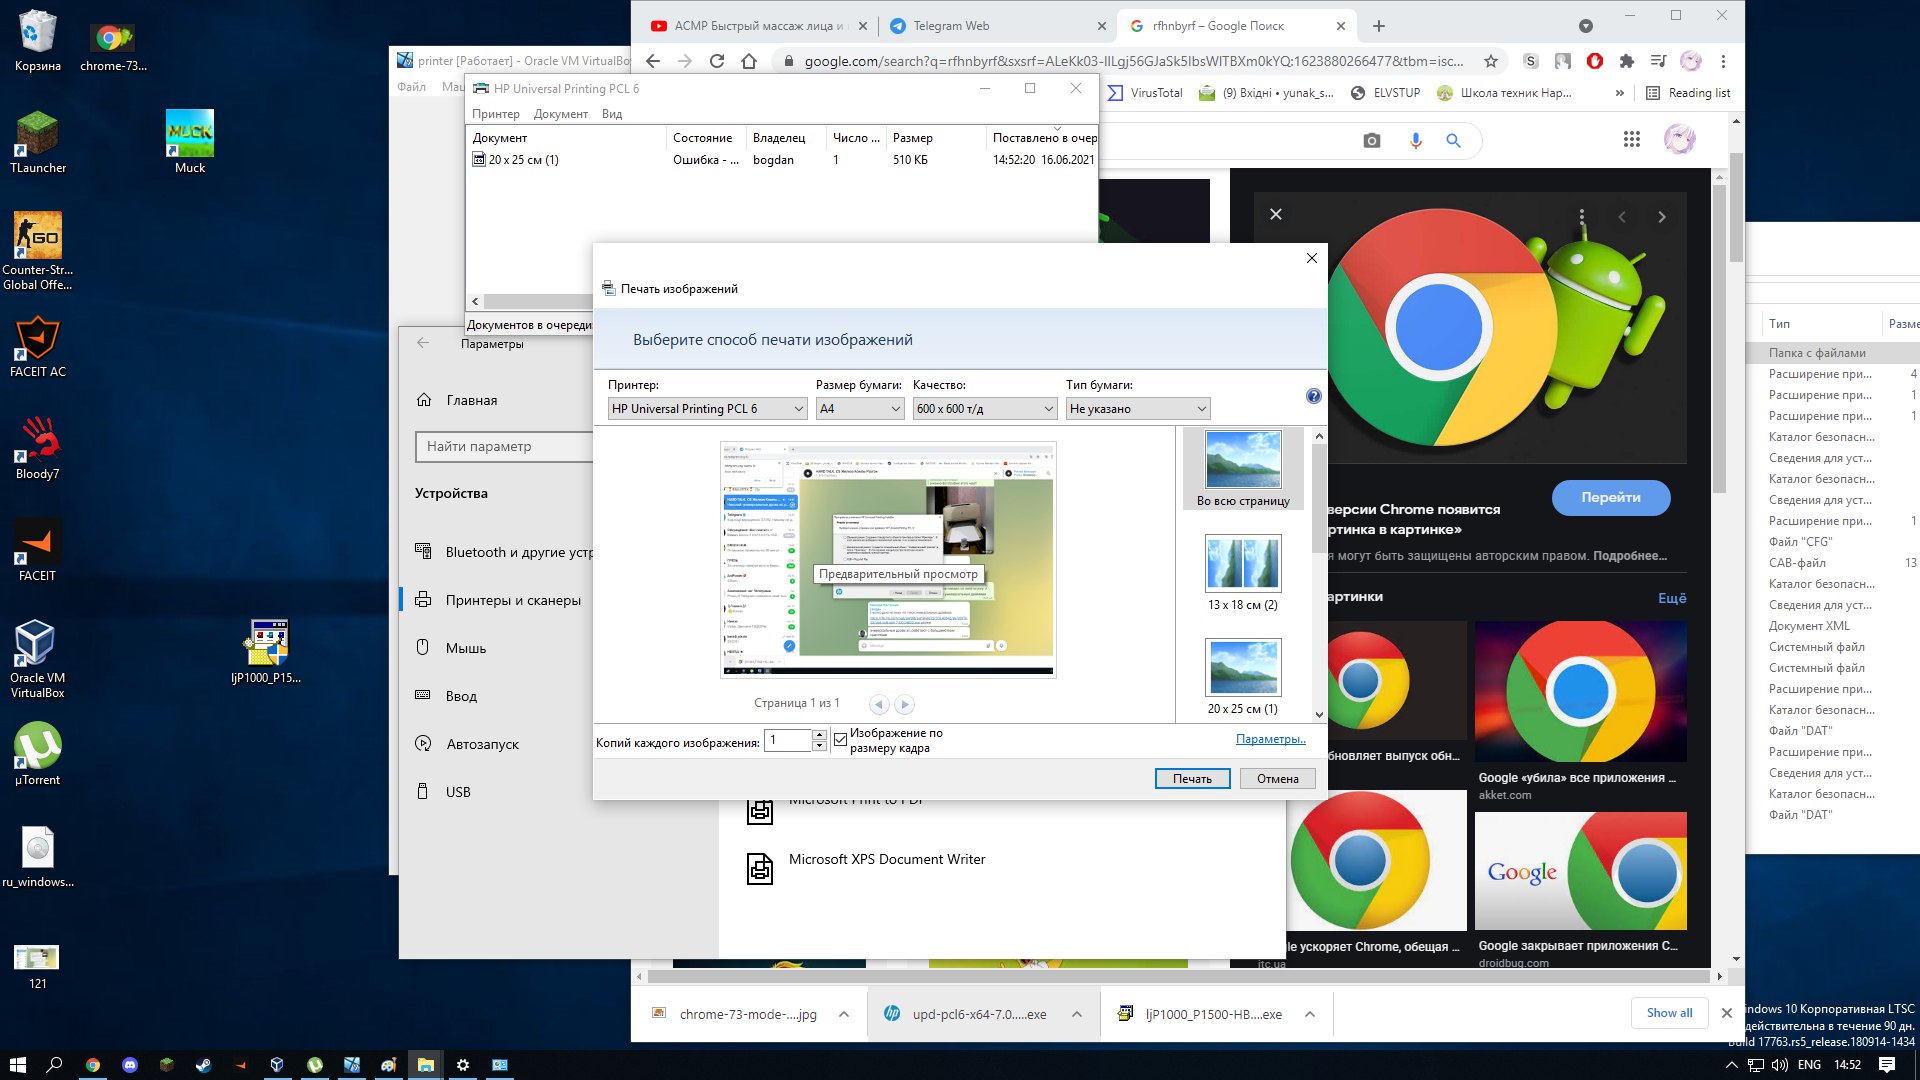The width and height of the screenshot is (1920, 1080).
Task: Open the Принтер menu in queue window
Action: (495, 114)
